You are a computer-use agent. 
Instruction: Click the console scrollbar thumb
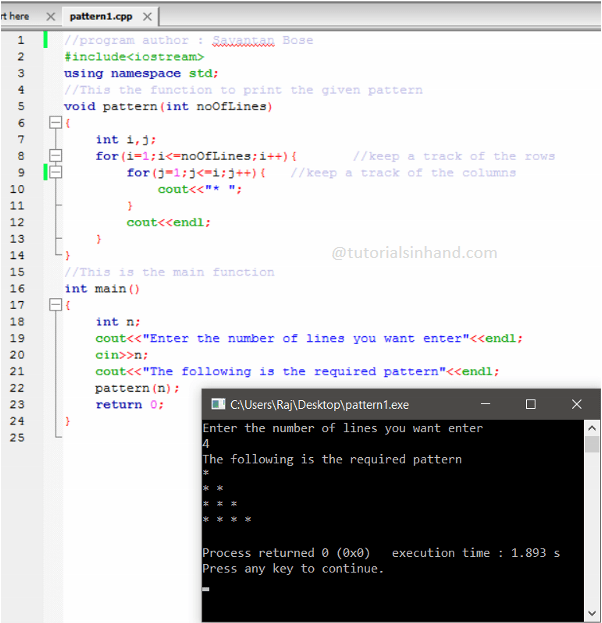click(592, 444)
